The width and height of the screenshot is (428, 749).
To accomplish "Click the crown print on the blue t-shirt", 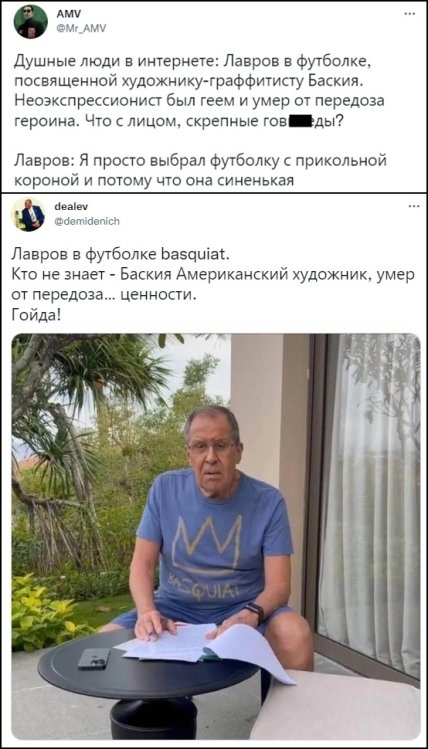I will tap(206, 543).
